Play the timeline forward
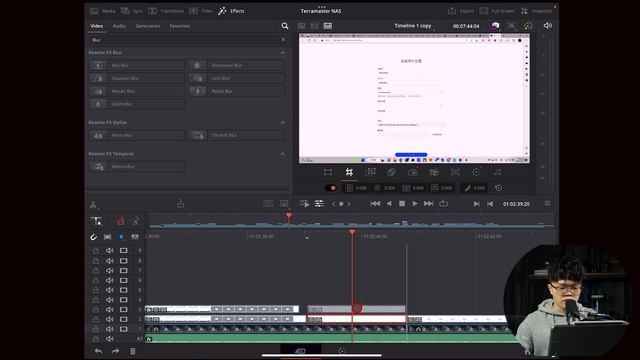Screen dimensions: 640x360 tap(415, 204)
